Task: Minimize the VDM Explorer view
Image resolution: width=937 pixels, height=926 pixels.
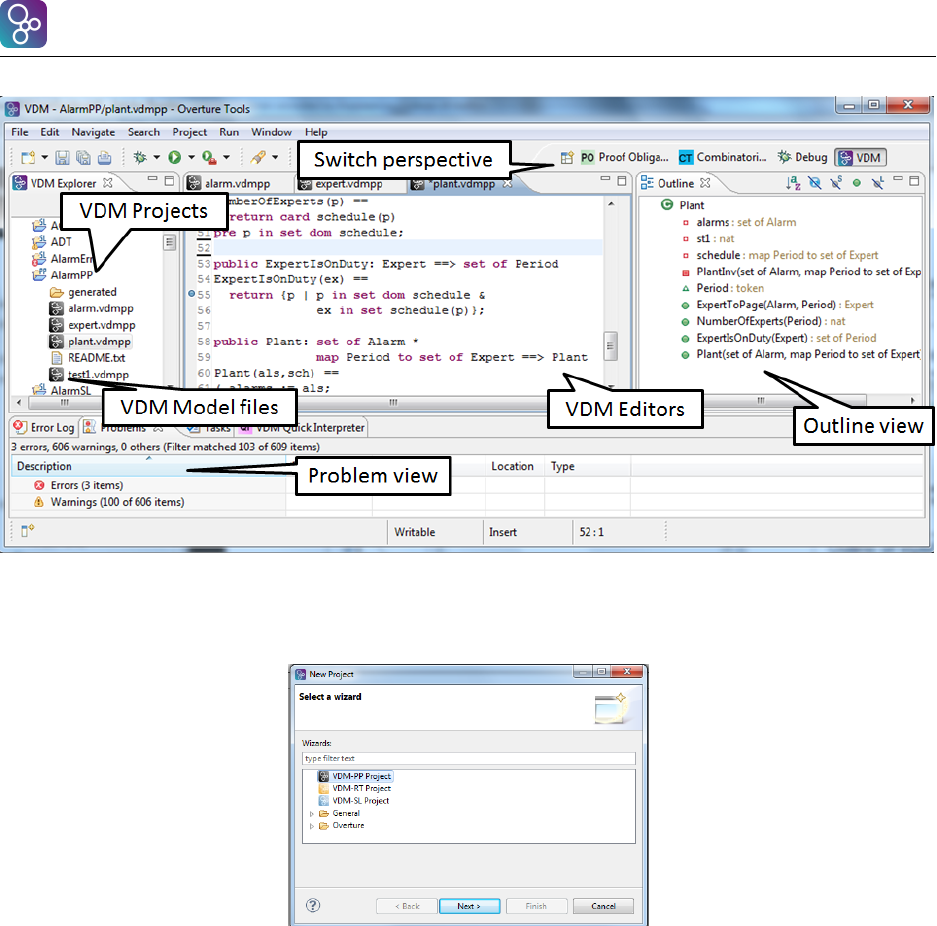Action: (x=152, y=179)
